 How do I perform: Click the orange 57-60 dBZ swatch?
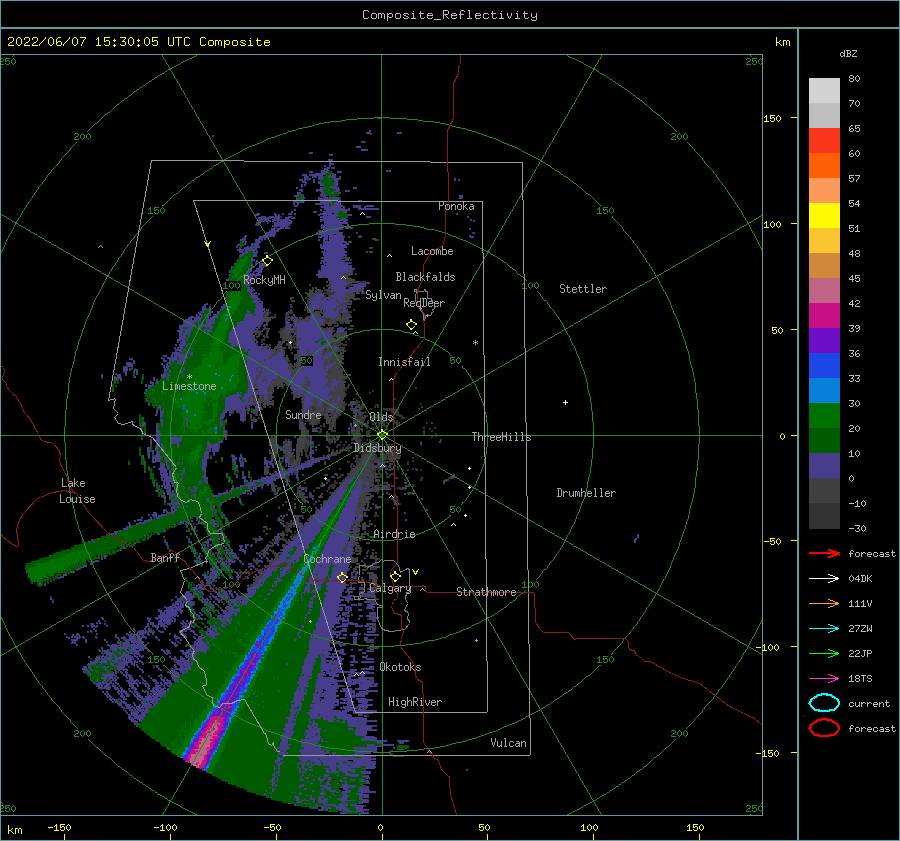pyautogui.click(x=824, y=165)
